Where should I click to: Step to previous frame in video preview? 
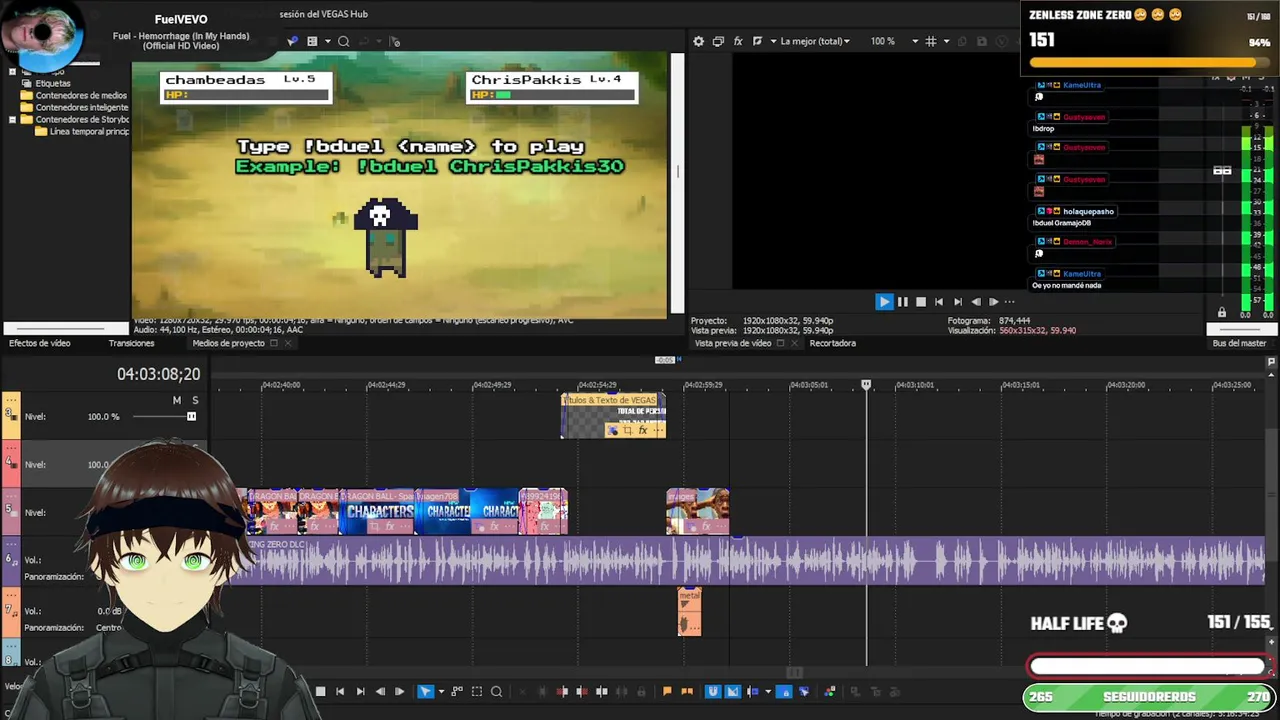(976, 301)
